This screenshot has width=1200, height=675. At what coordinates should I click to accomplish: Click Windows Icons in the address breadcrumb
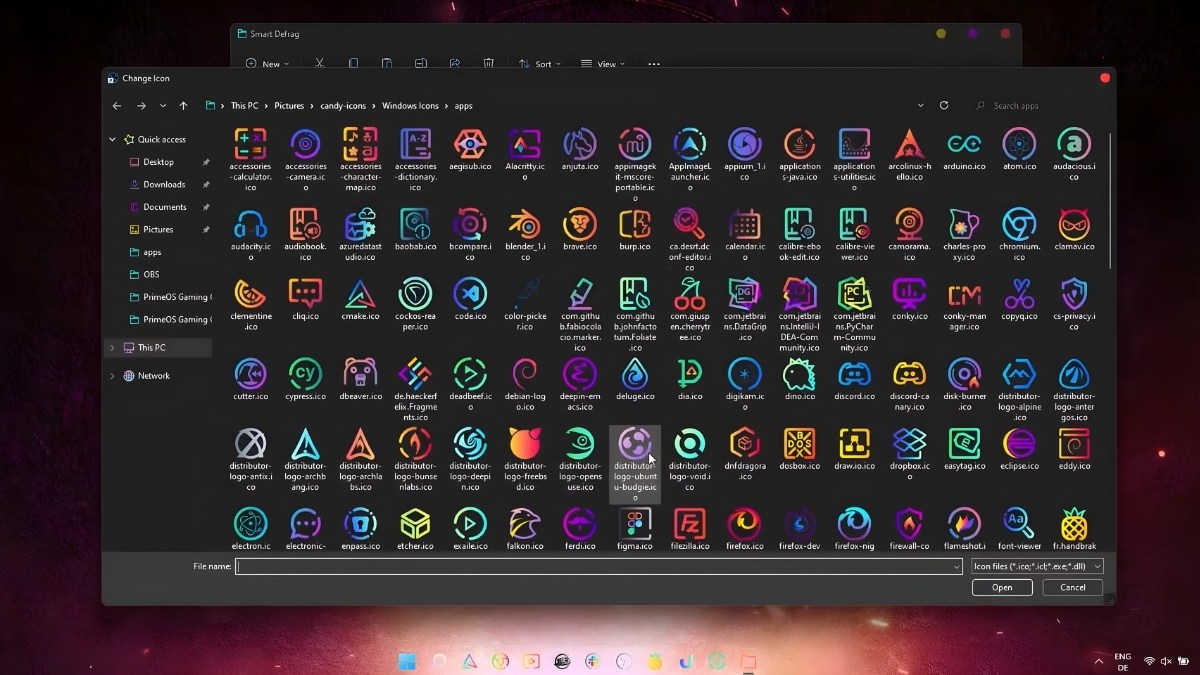(410, 106)
